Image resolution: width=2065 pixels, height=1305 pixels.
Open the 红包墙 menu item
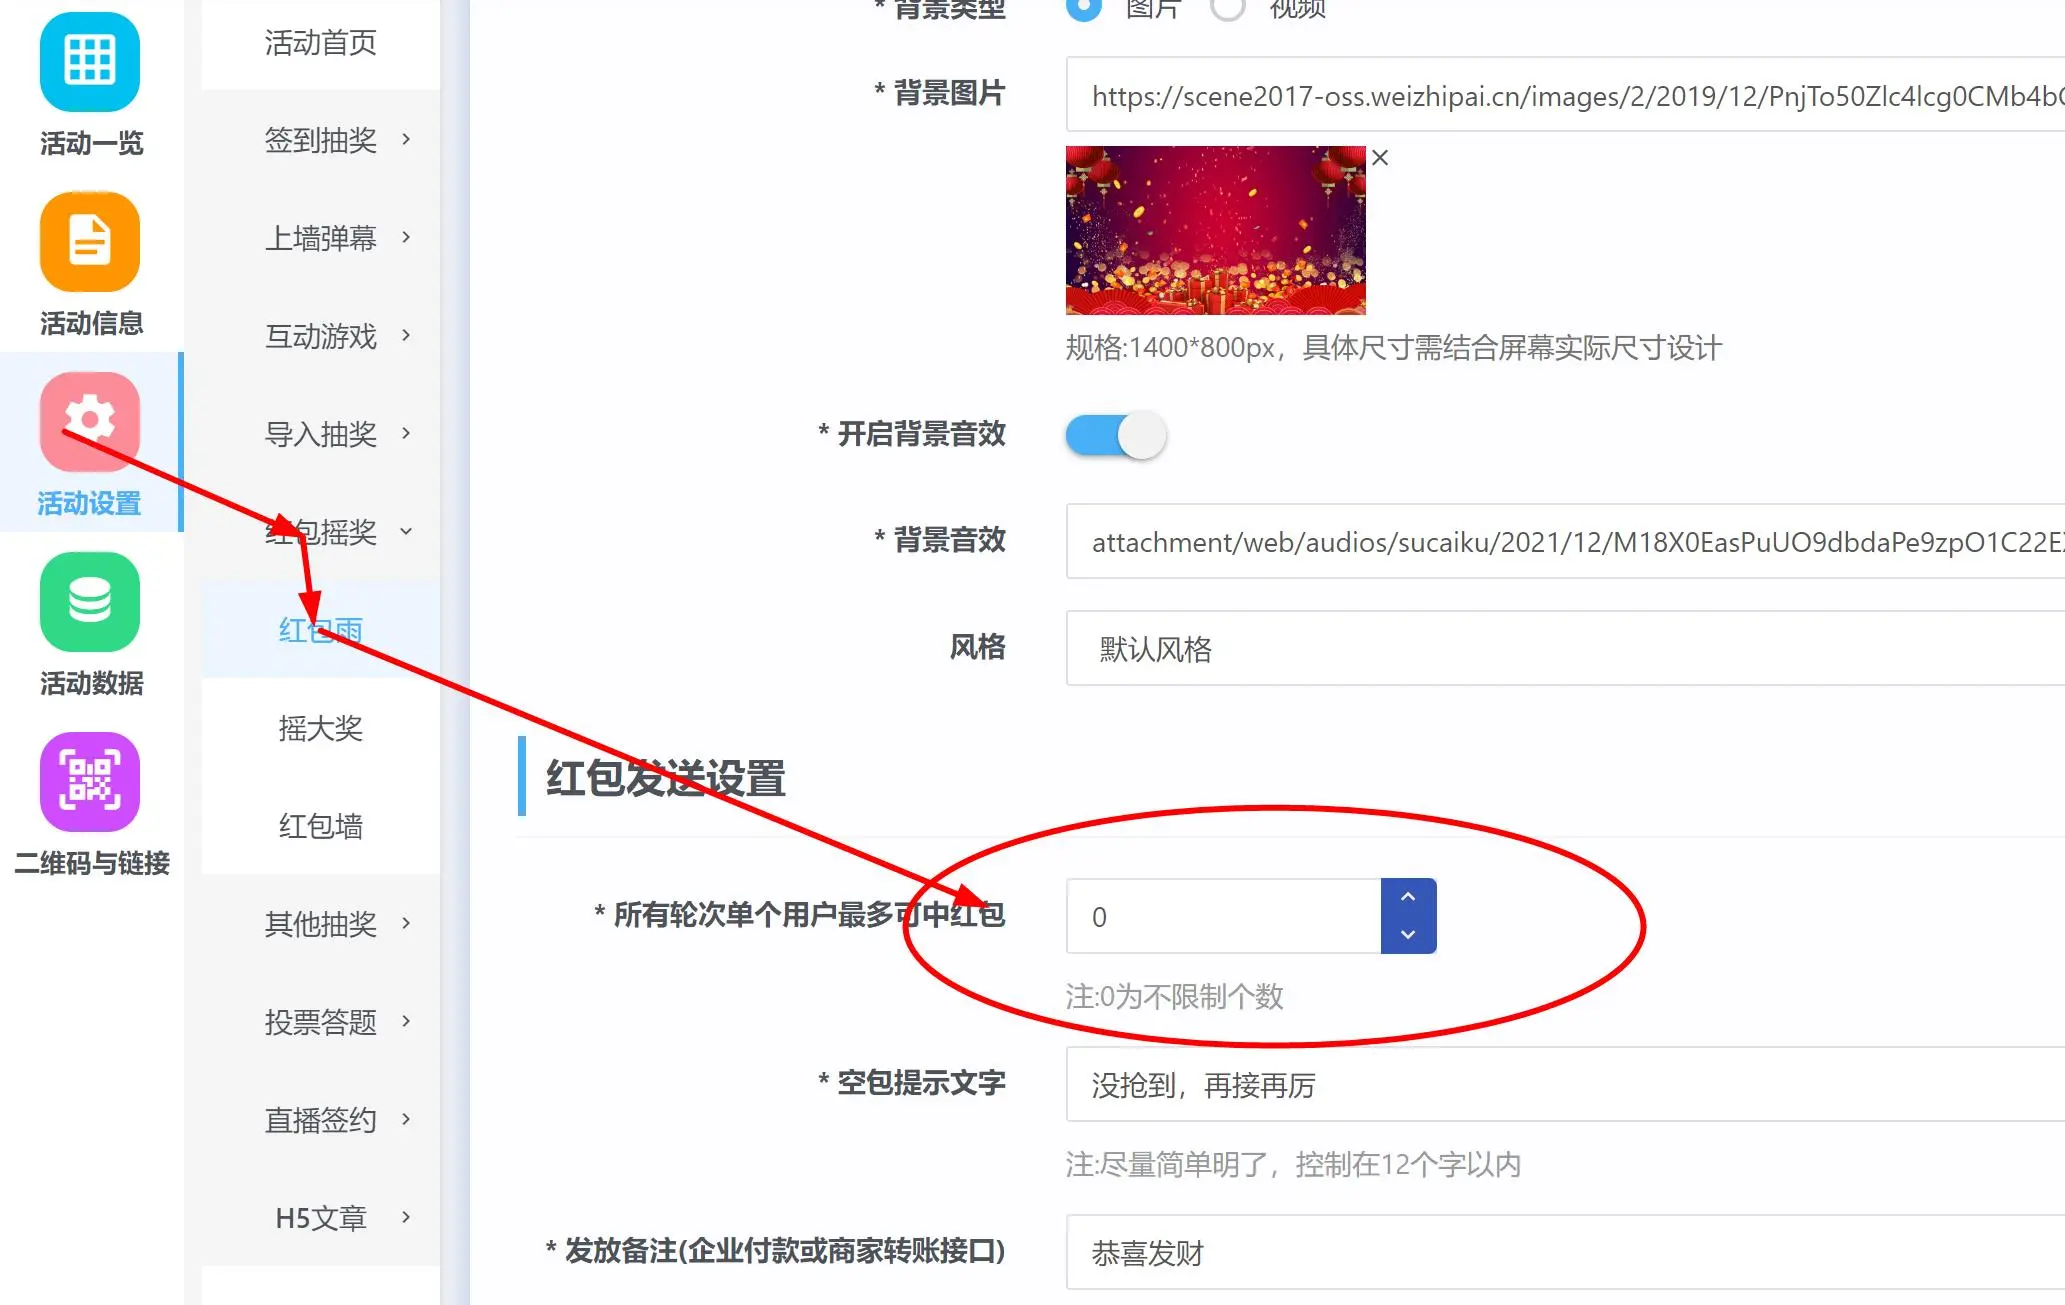tap(321, 826)
